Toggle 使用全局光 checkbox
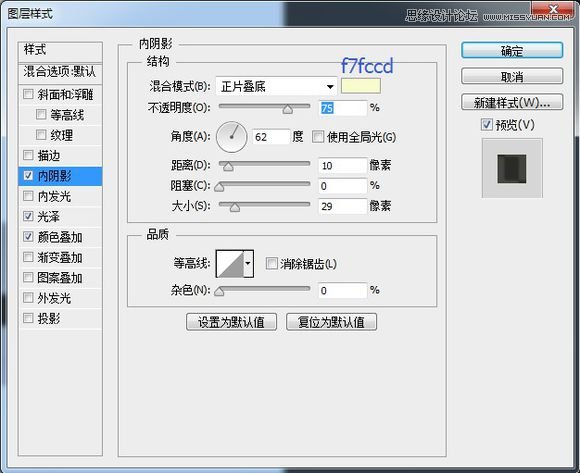Viewport: 580px width, 473px height. pos(318,137)
